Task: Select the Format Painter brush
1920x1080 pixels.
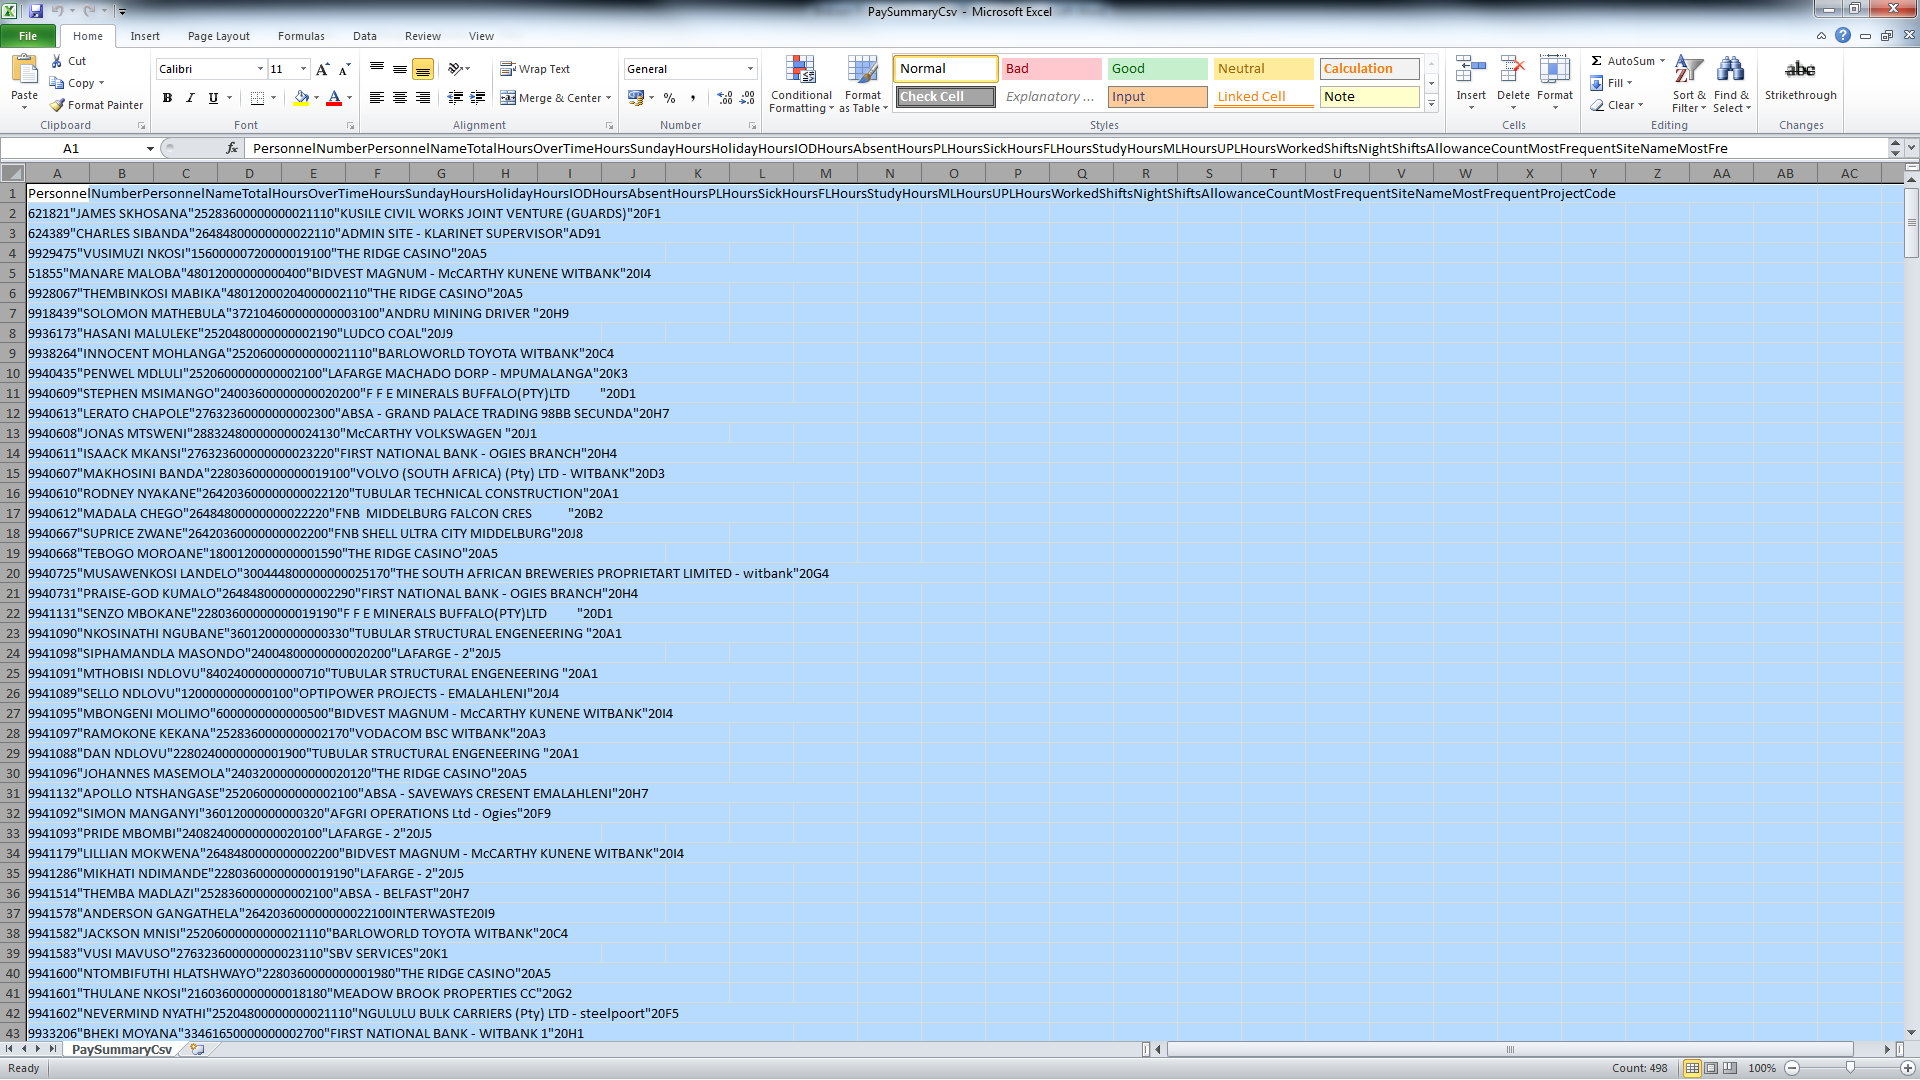Action: [57, 105]
